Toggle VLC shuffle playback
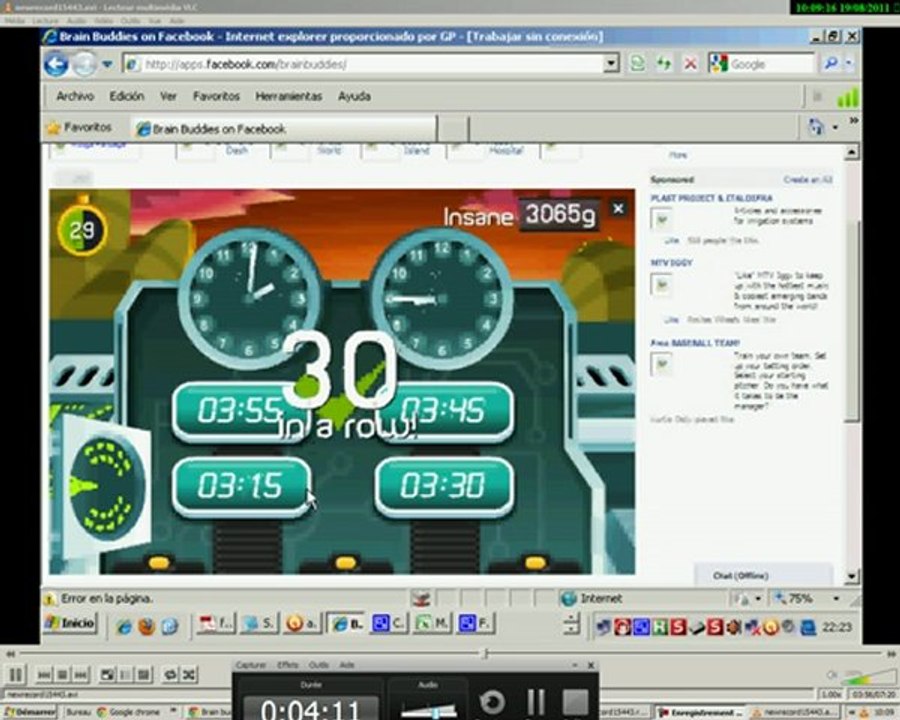900x720 pixels. (188, 675)
